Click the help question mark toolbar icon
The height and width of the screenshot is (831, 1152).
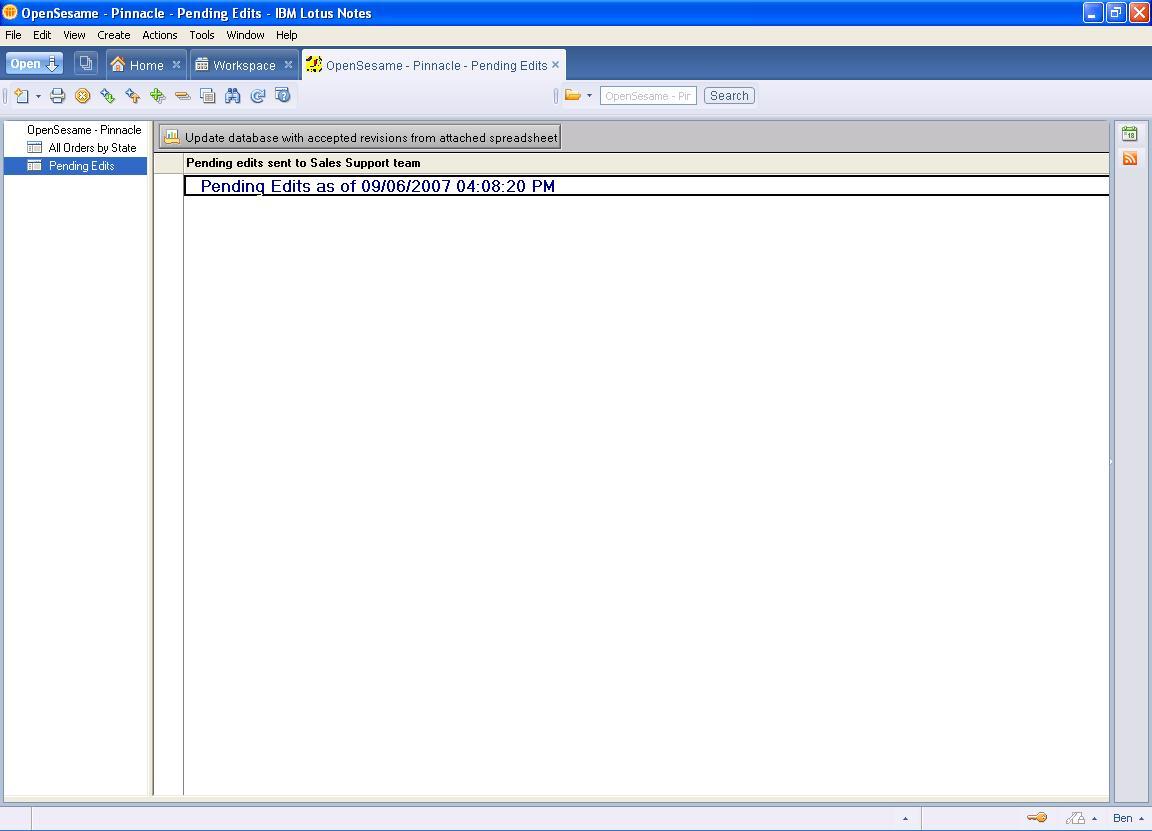tap(283, 96)
